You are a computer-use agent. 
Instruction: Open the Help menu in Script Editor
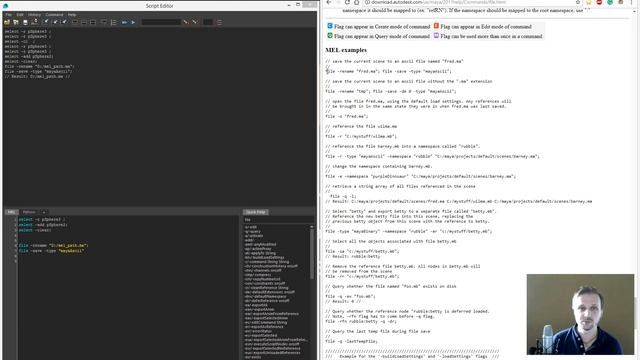[72, 15]
